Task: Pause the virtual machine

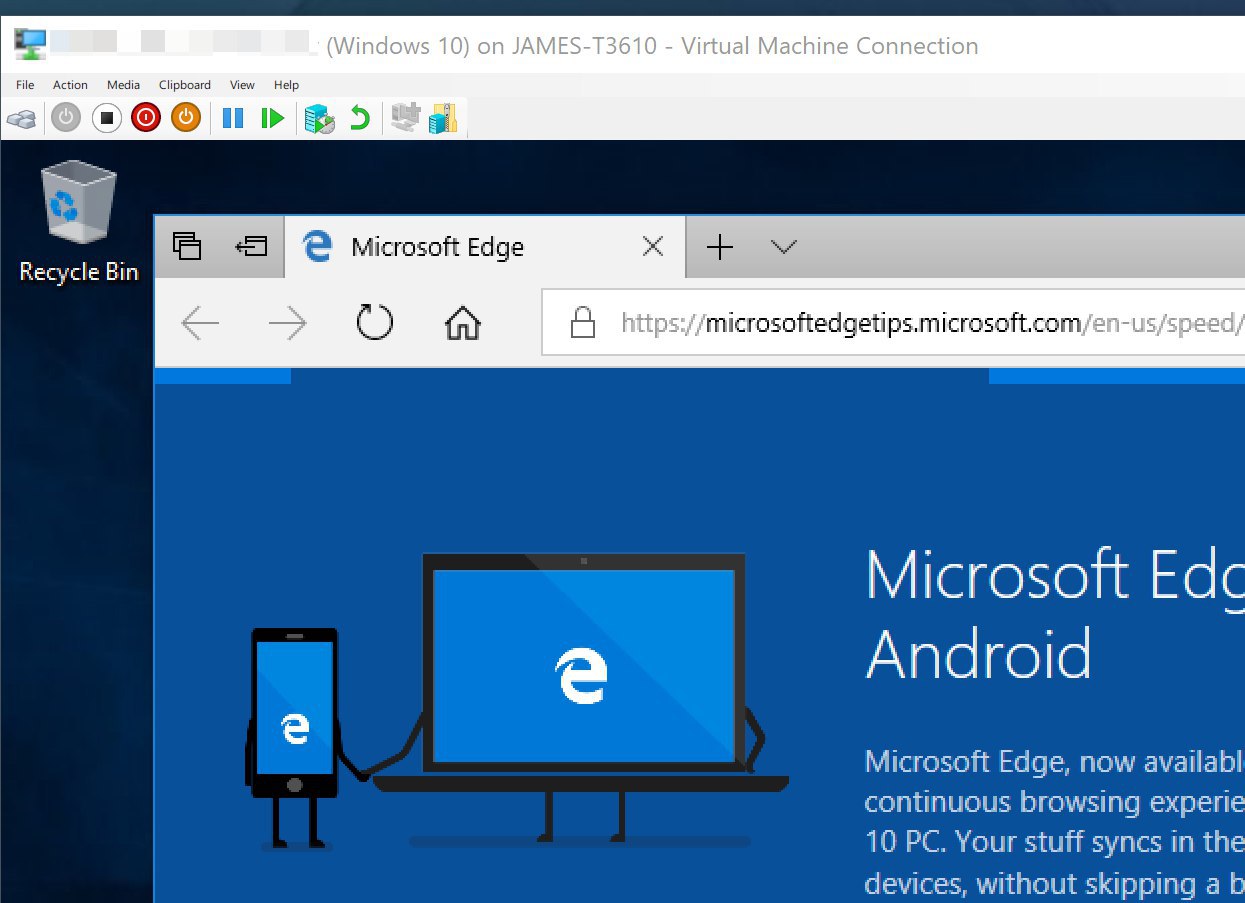Action: click(233, 119)
